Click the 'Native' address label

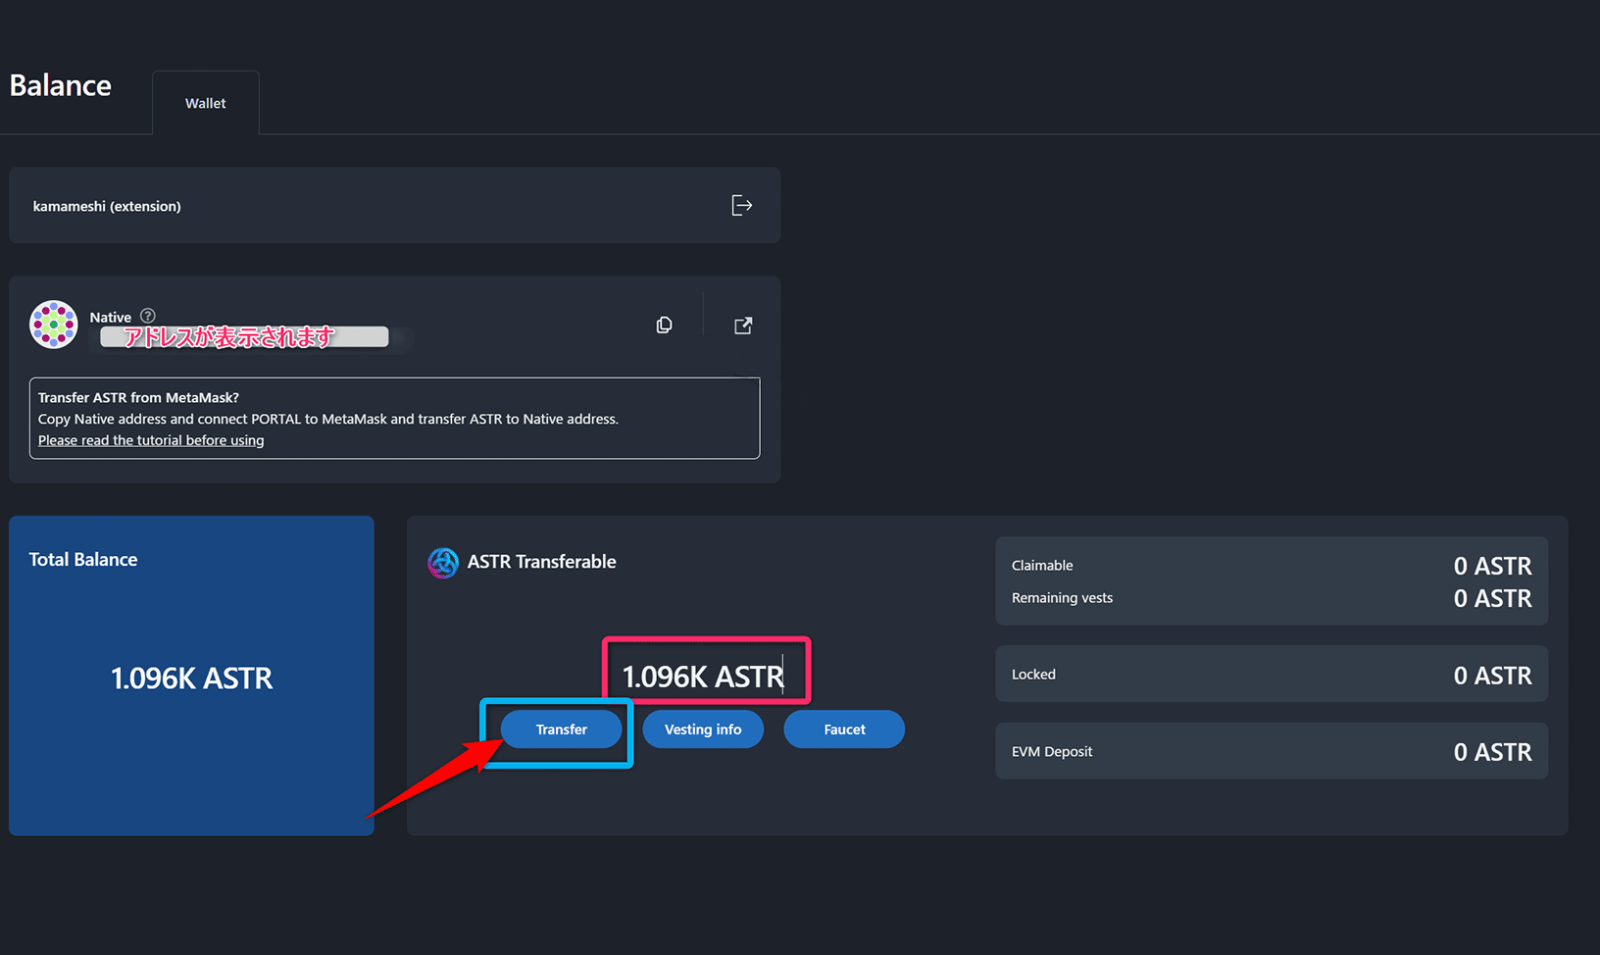[x=110, y=317]
